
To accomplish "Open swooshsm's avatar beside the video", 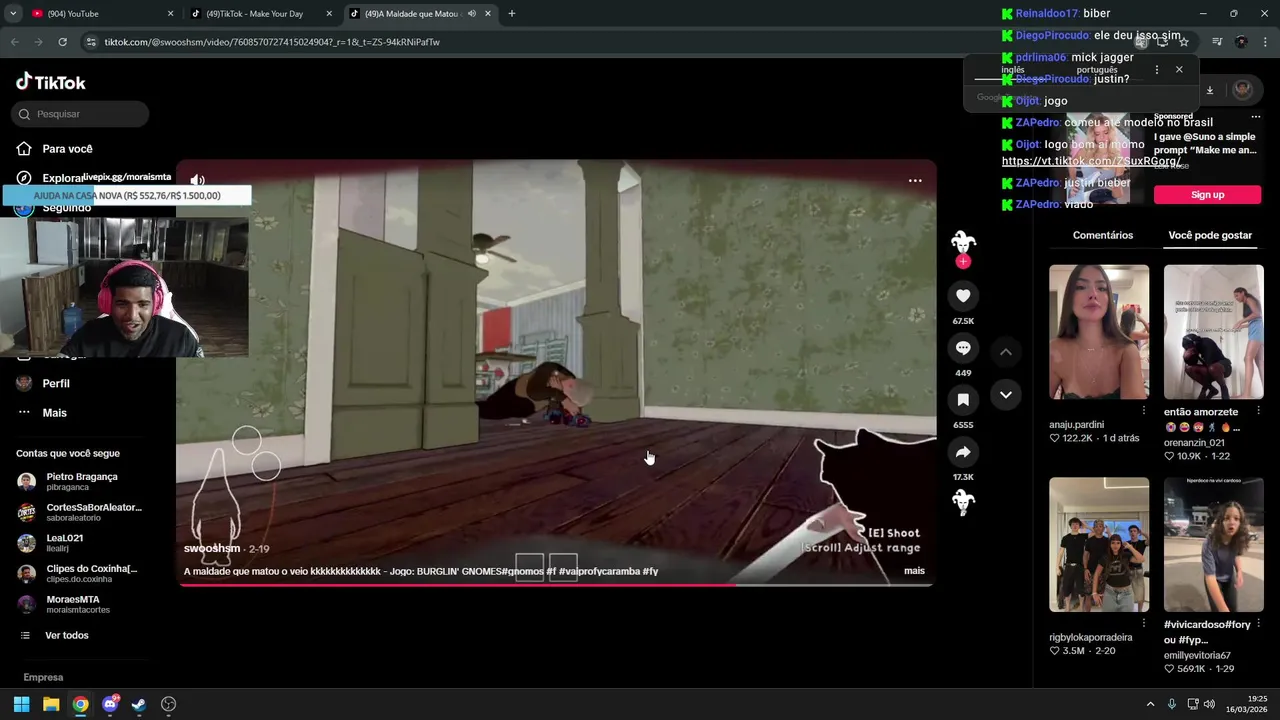I will (963, 242).
